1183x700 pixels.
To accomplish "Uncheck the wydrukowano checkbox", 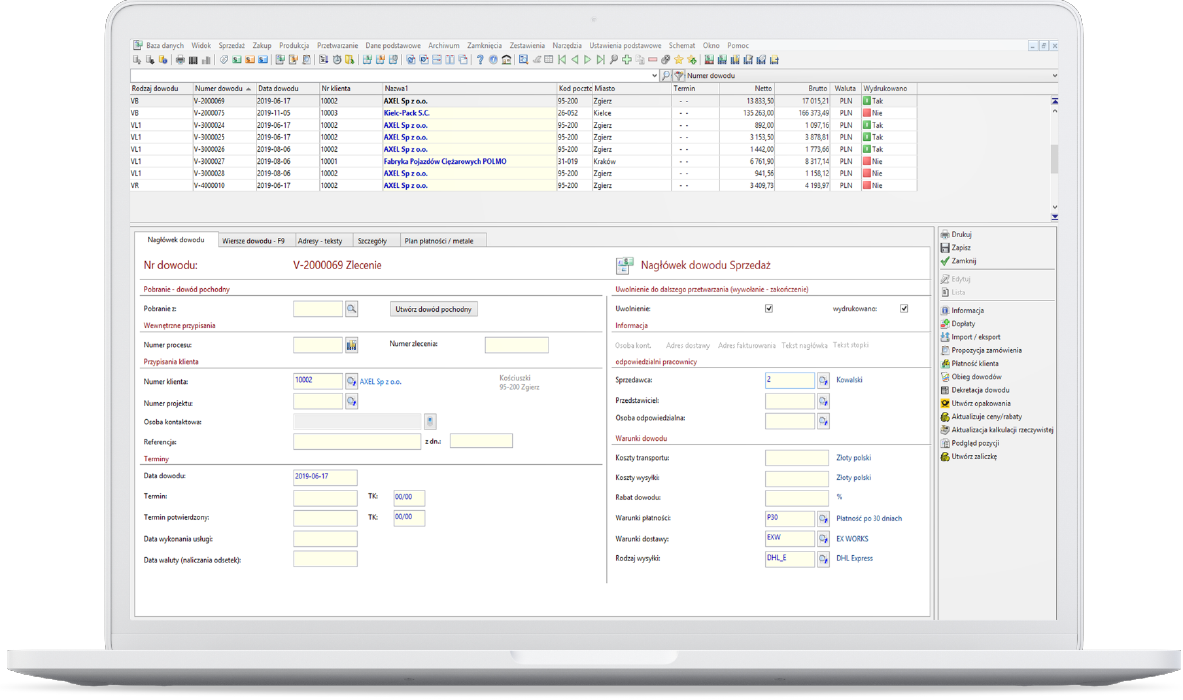I will click(x=904, y=309).
